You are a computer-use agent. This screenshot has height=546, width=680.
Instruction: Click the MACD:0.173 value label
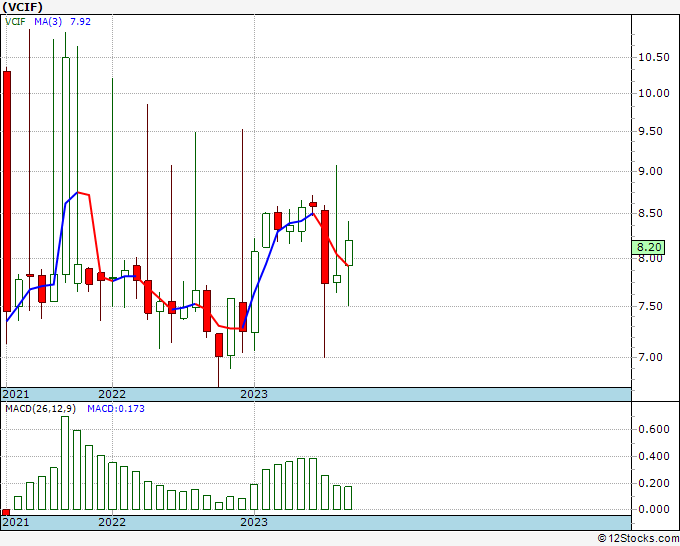pyautogui.click(x=116, y=409)
